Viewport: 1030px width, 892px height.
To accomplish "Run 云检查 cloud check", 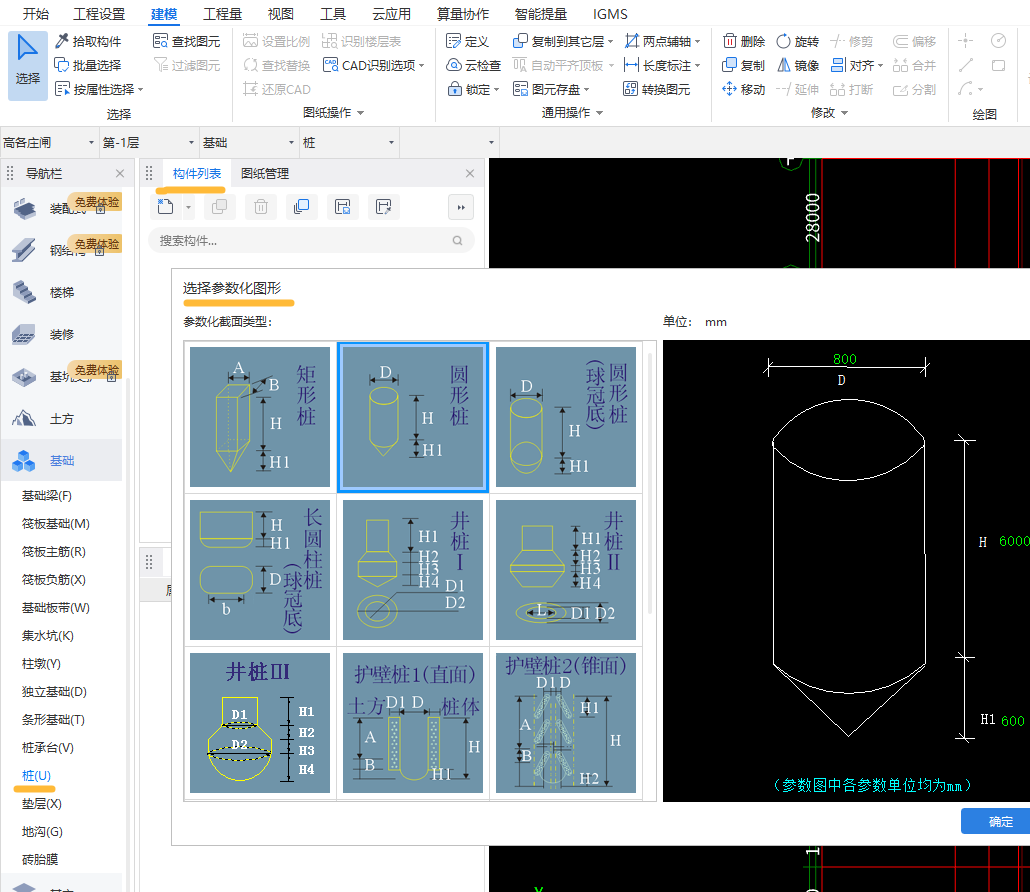I will [474, 65].
